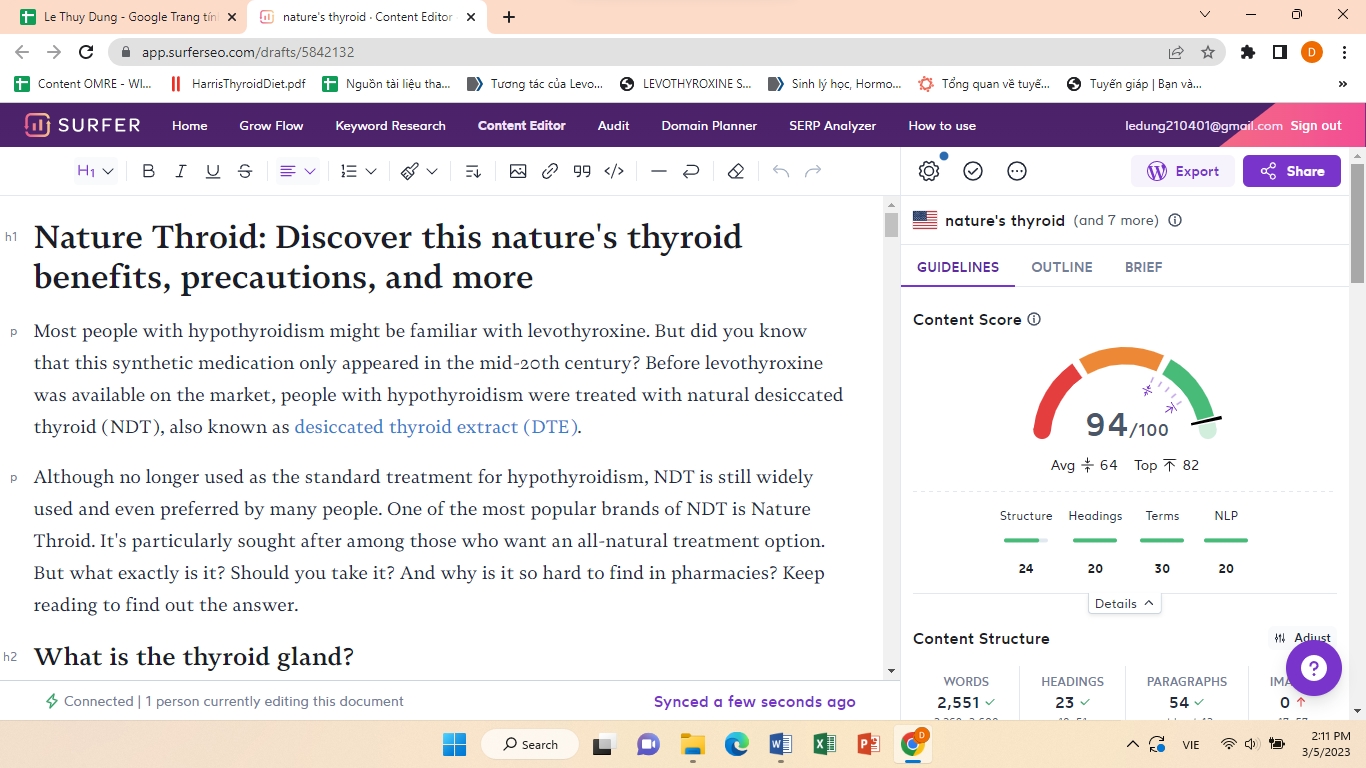The width and height of the screenshot is (1366, 768).
Task: Launch Microsoft Word from the taskbar
Action: pos(780,744)
